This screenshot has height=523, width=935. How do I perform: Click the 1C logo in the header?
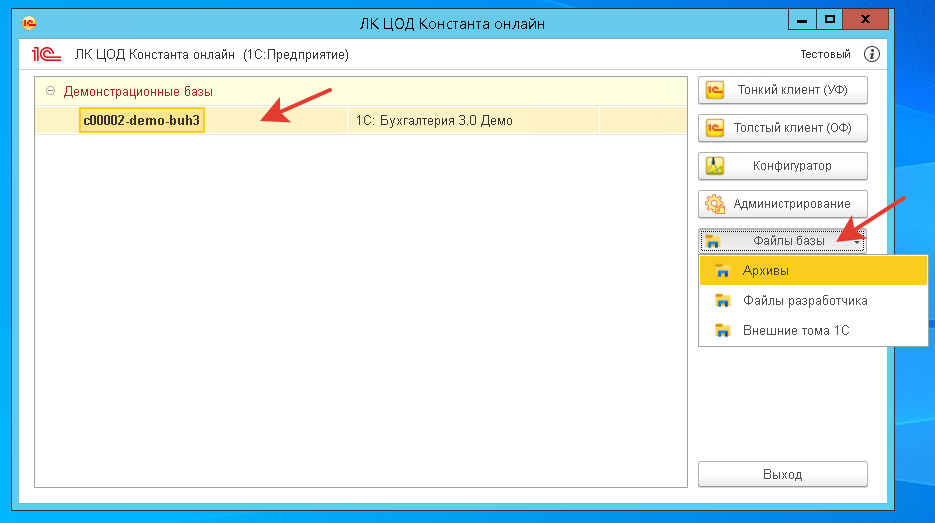pyautogui.click(x=48, y=54)
